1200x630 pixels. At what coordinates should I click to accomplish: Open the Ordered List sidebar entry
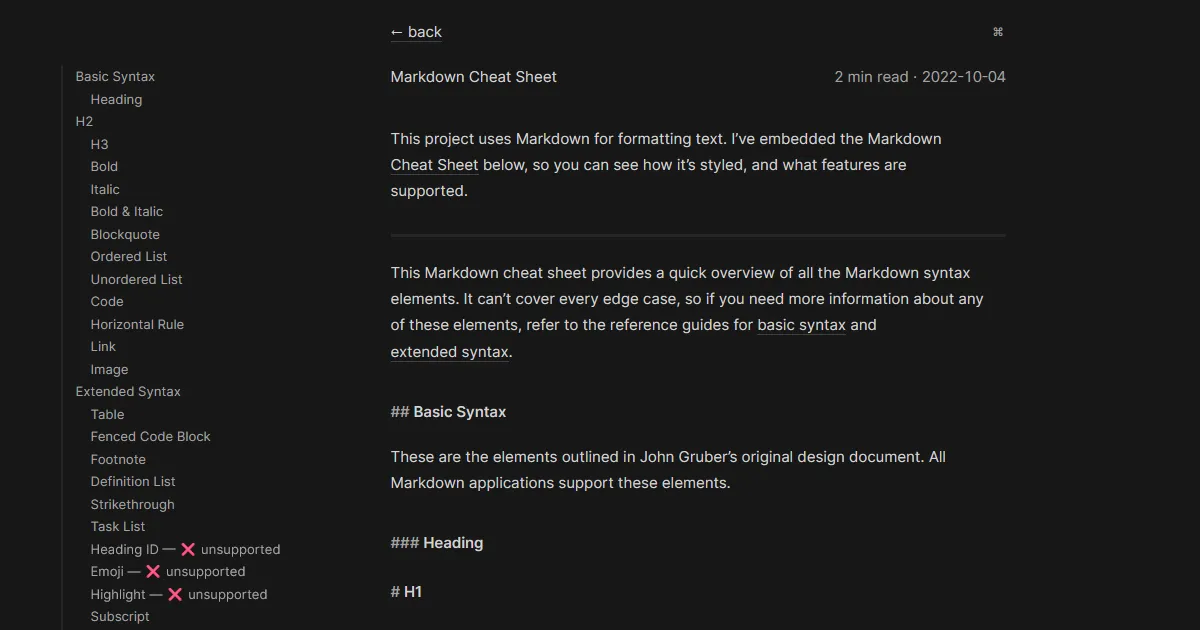129,257
